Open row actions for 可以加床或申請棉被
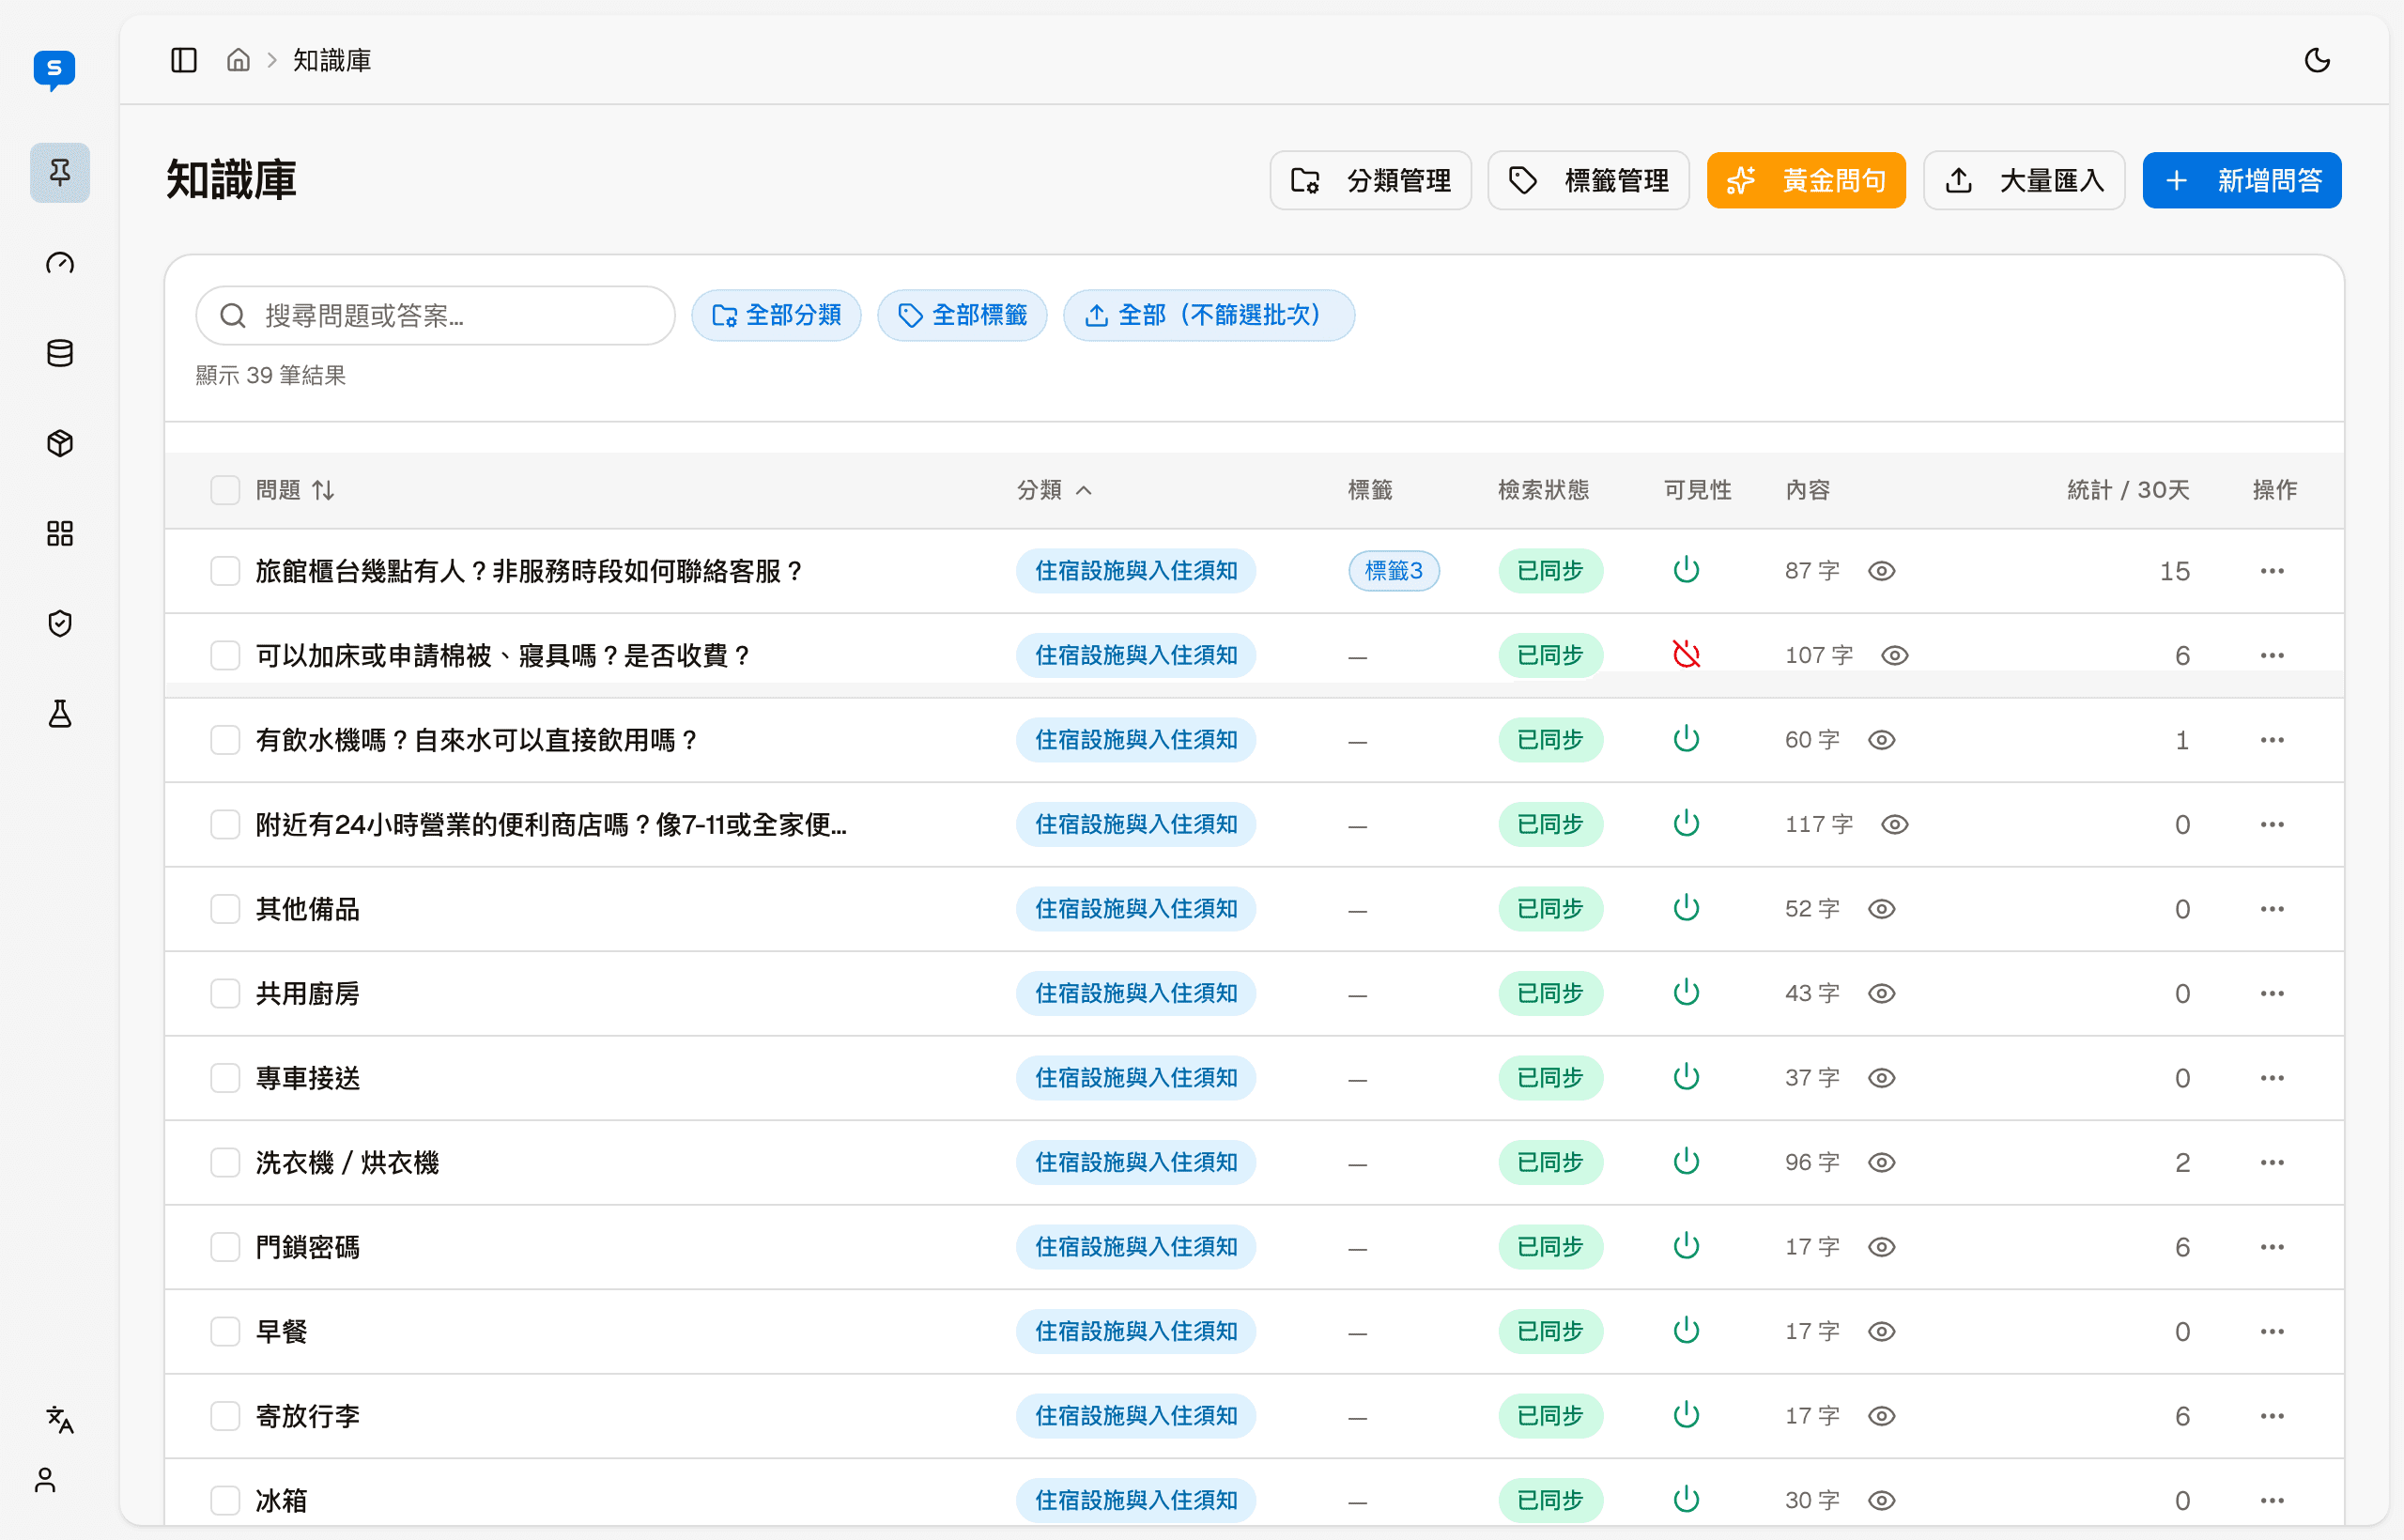Screen dimensions: 2404x1540 2272,655
